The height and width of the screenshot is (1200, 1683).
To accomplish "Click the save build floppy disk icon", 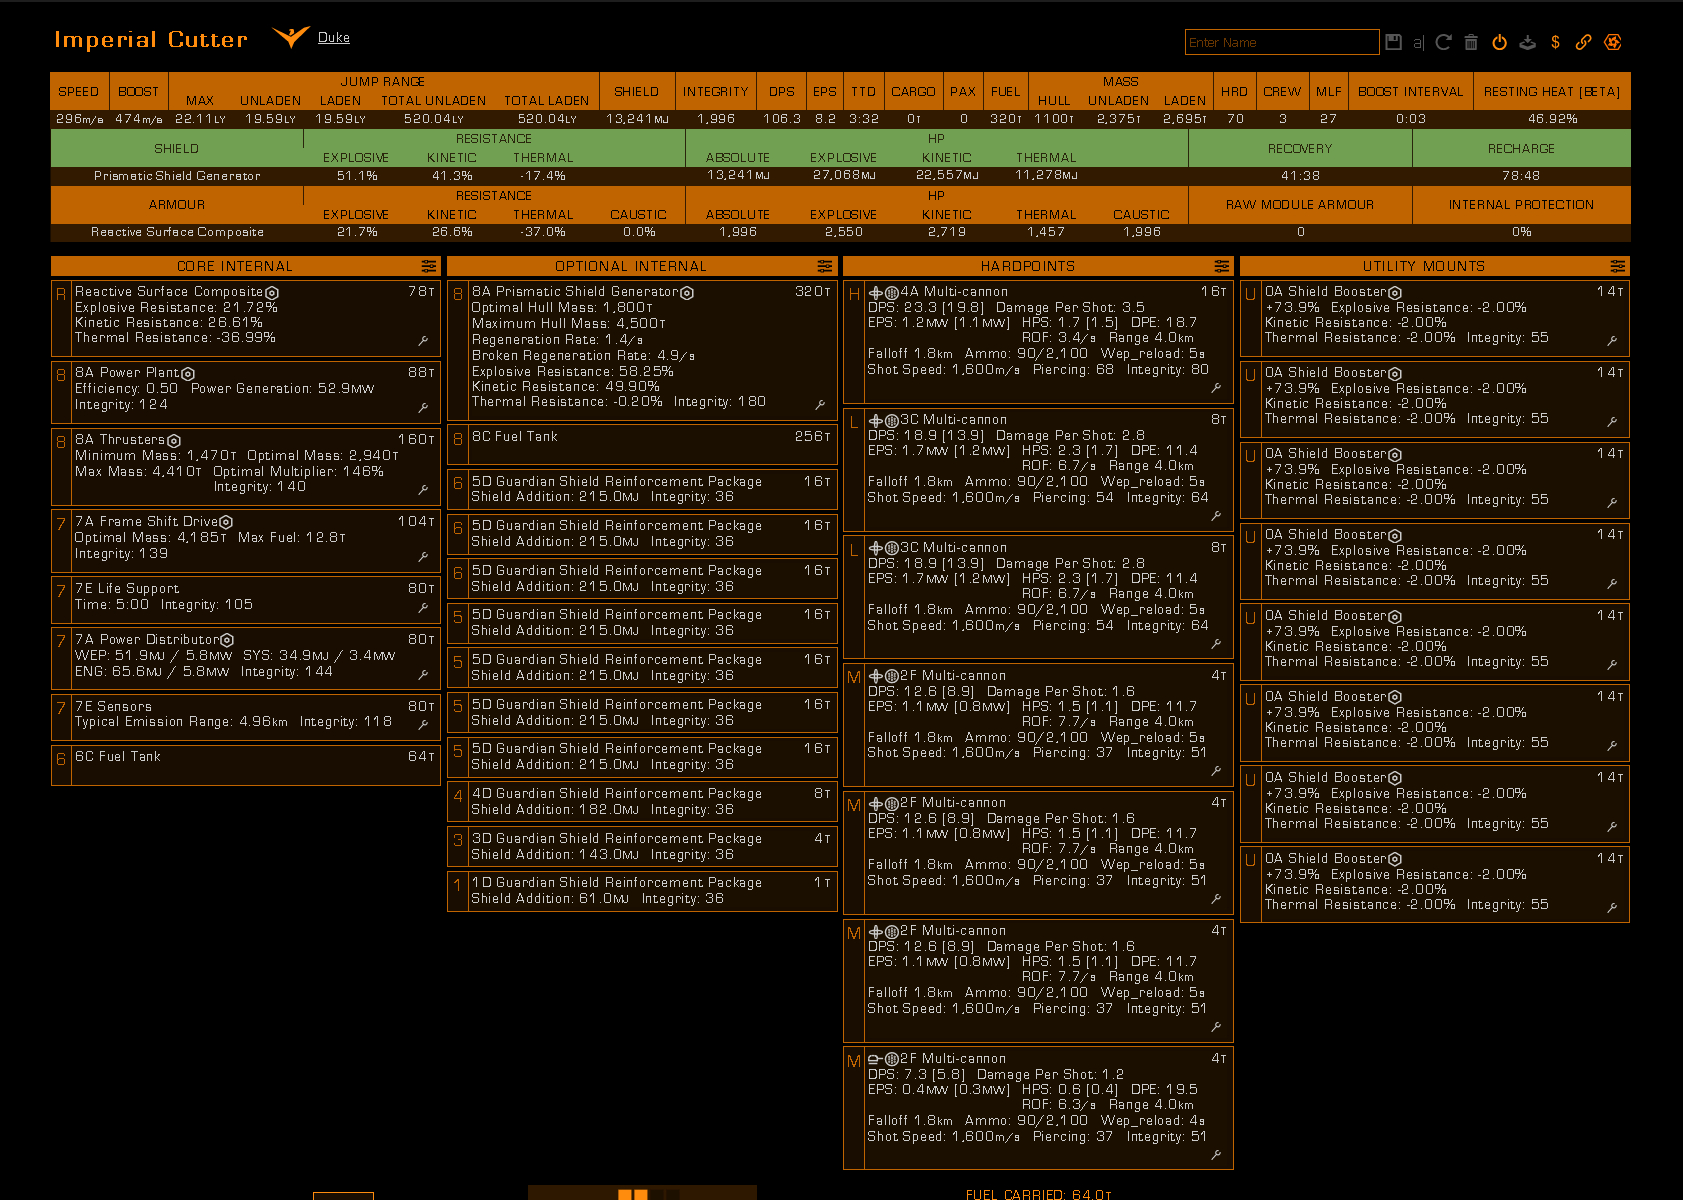I will [x=1394, y=42].
